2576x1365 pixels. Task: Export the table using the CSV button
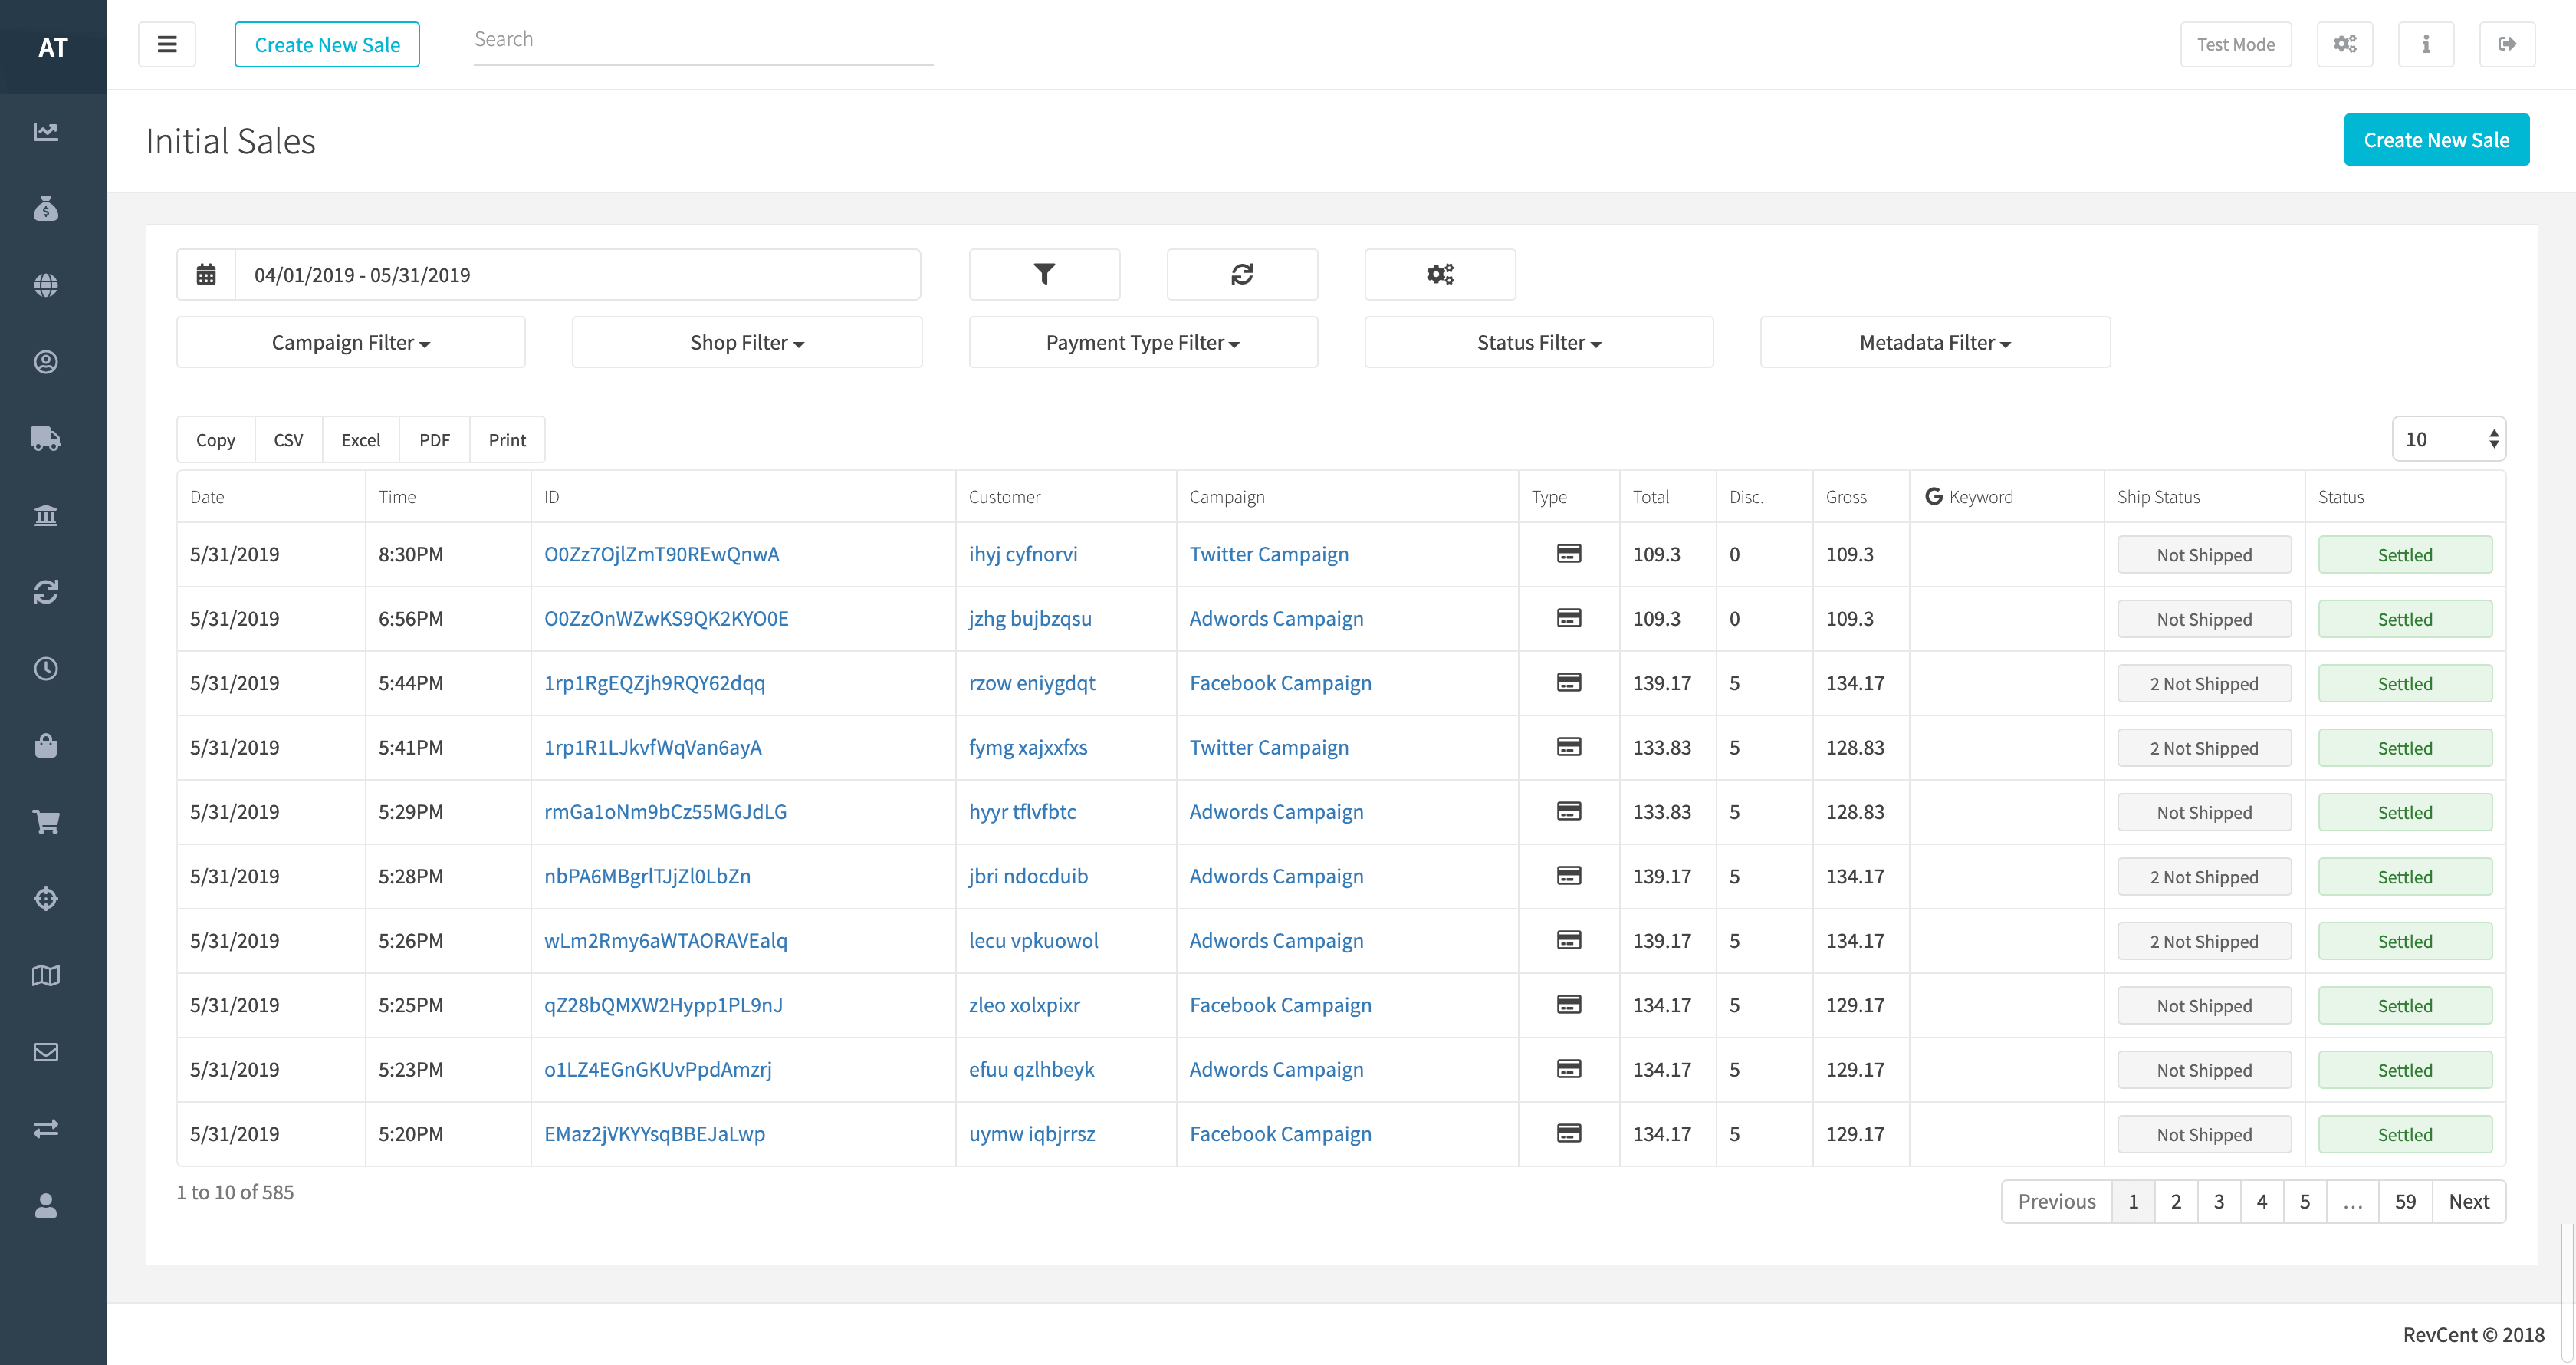pos(288,440)
